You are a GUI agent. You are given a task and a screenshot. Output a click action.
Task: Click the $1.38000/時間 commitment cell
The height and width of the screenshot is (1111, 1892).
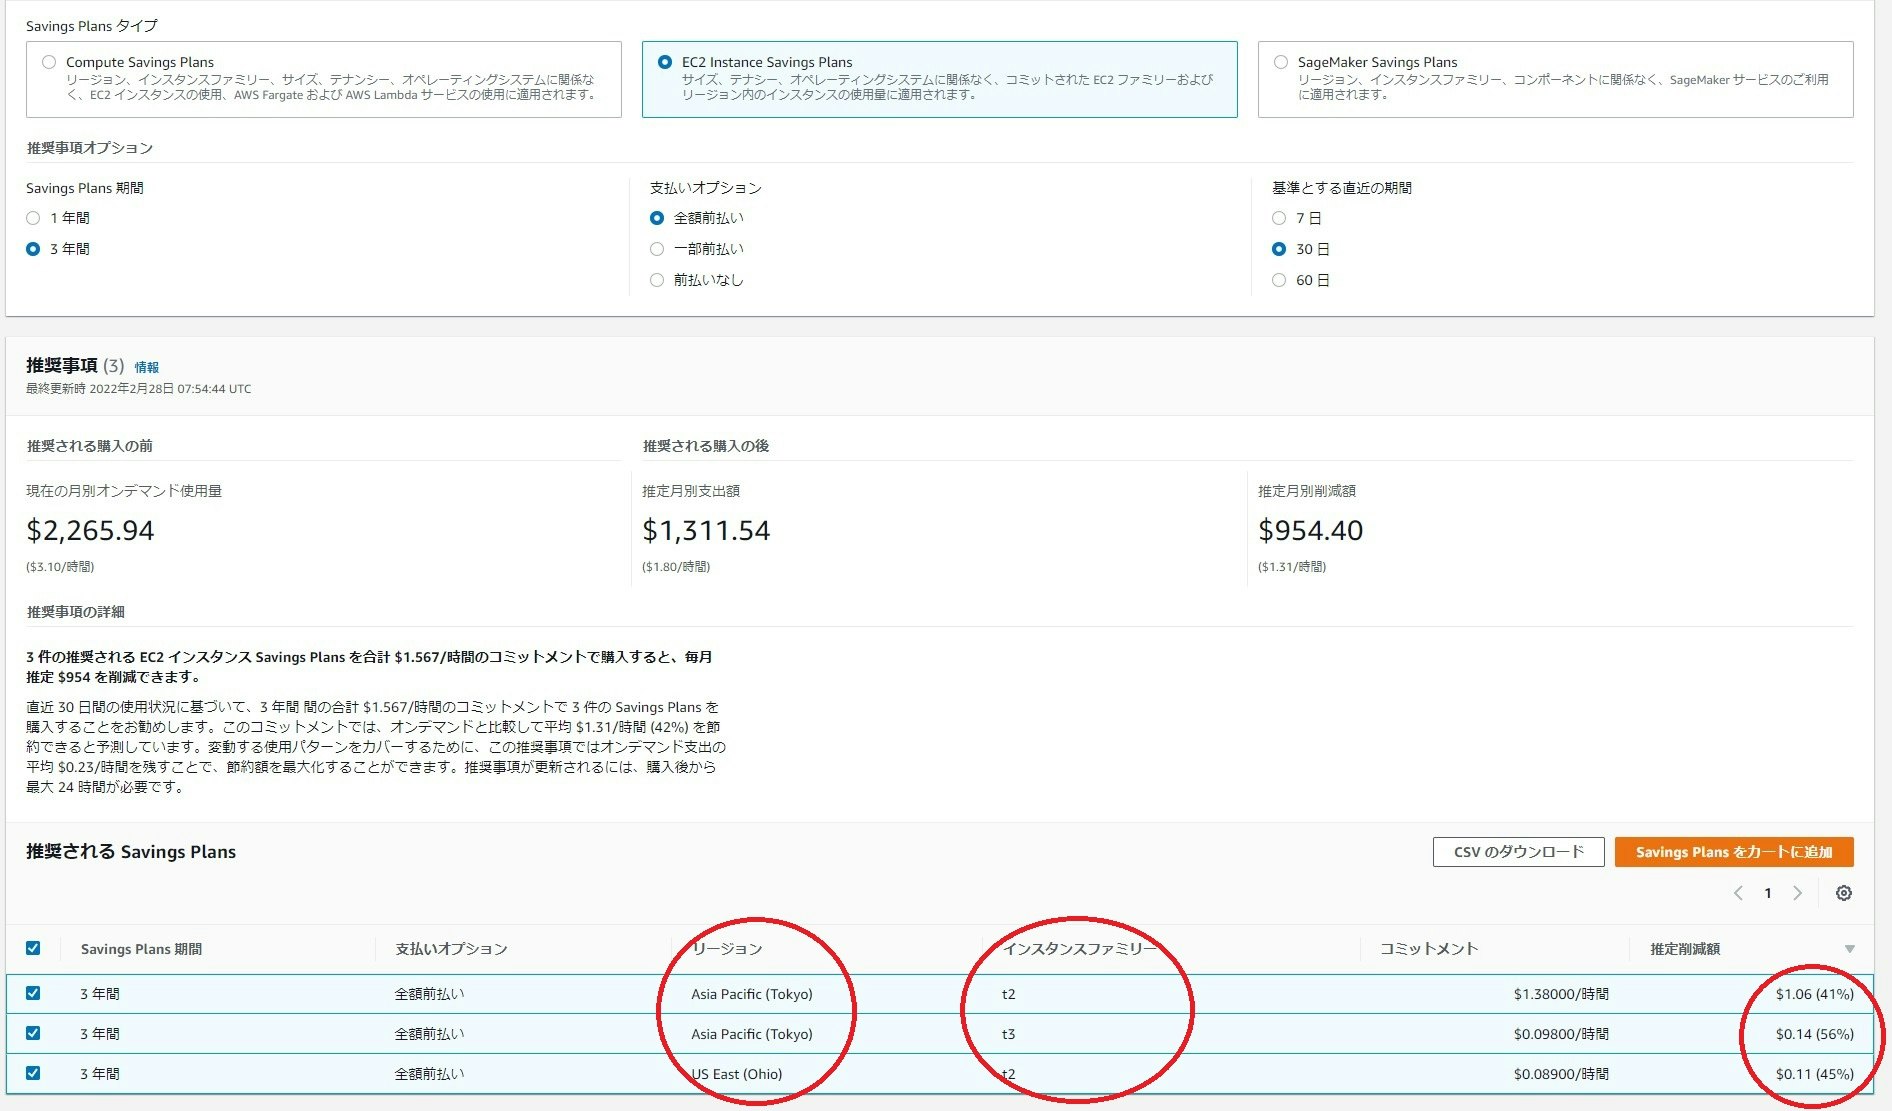[x=1561, y=994]
